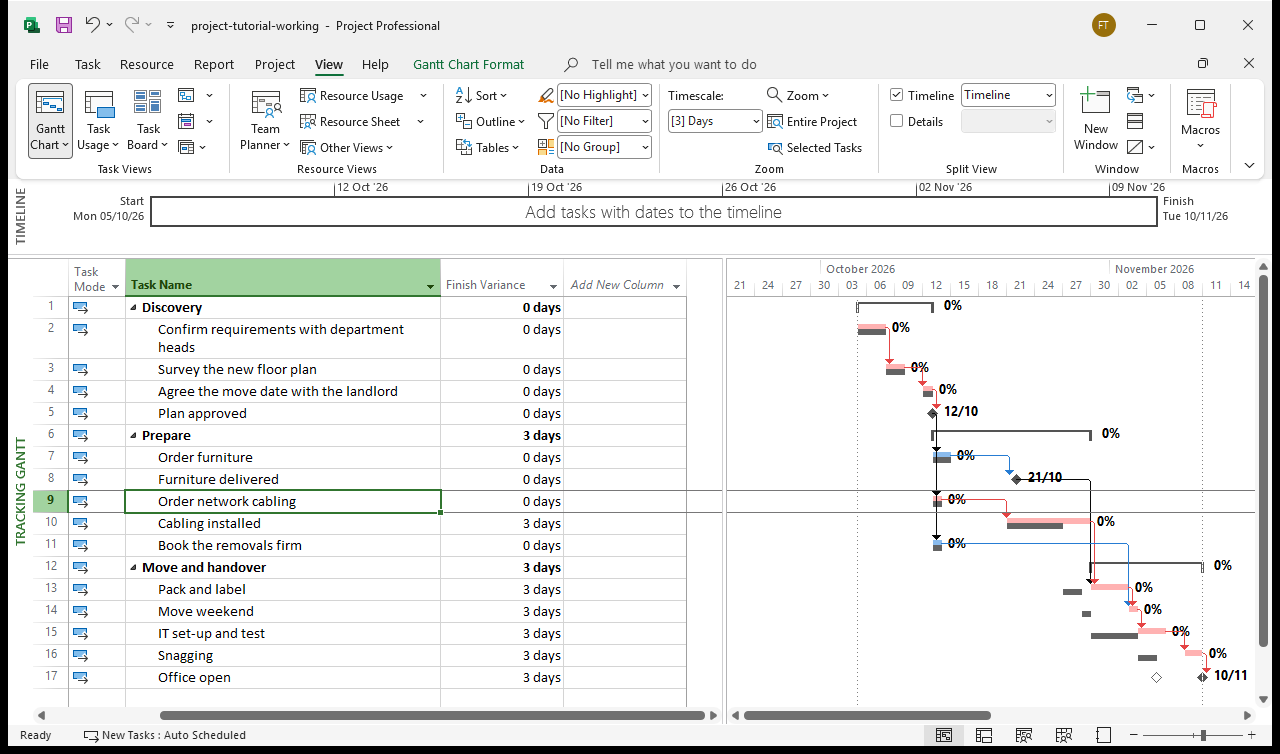Click the Redo arrow icon

pos(132,25)
